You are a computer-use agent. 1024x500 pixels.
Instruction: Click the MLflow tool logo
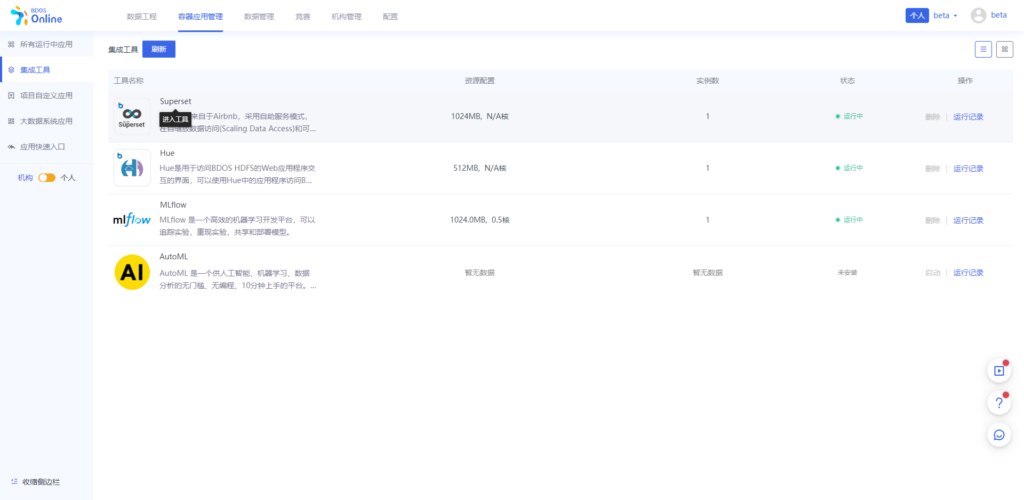point(132,220)
